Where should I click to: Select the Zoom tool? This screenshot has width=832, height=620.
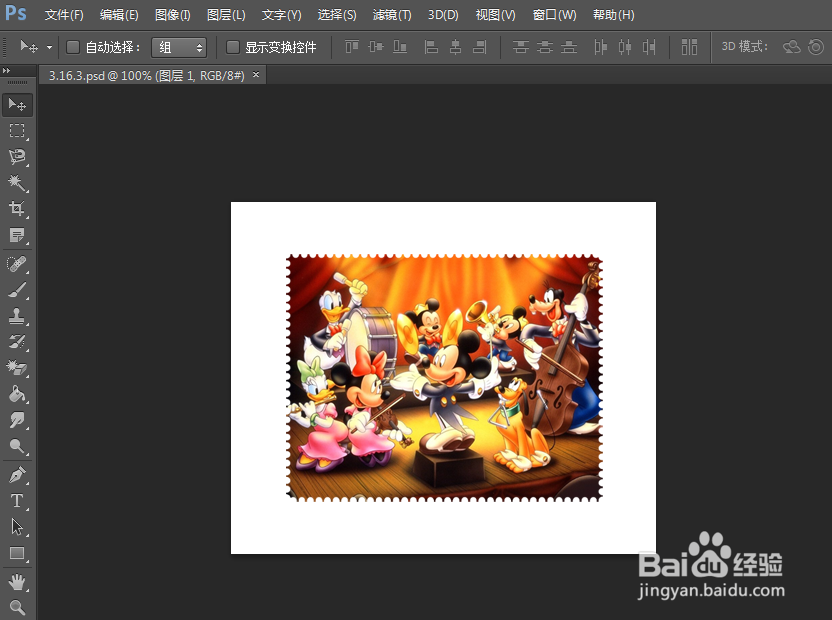click(18, 607)
